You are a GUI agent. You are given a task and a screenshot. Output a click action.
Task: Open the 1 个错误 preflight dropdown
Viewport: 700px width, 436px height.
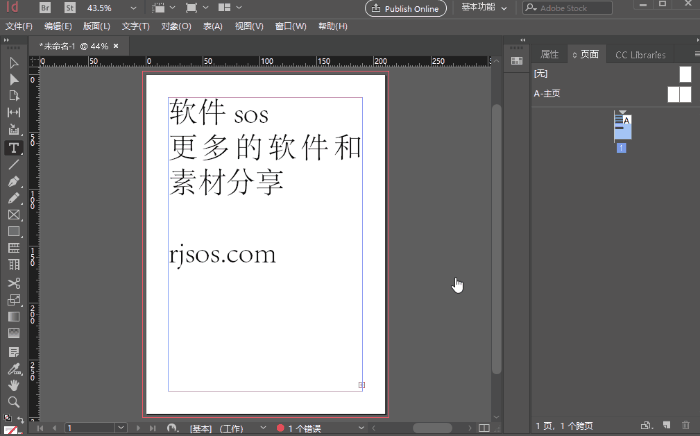pos(361,428)
